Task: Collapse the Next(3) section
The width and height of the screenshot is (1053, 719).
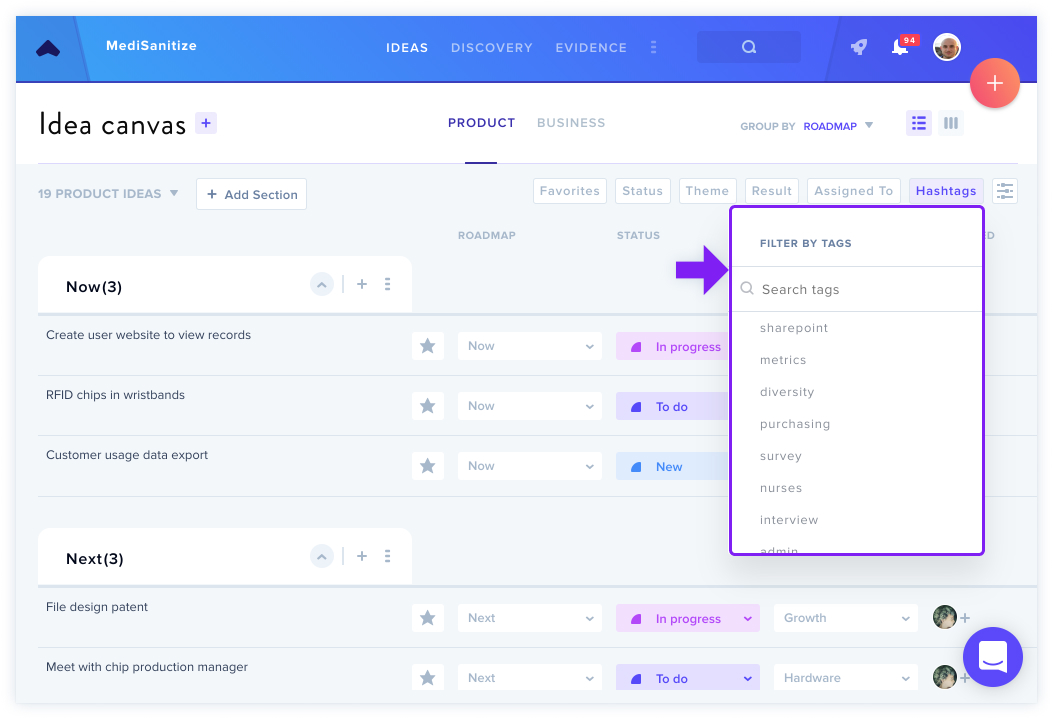Action: click(322, 557)
